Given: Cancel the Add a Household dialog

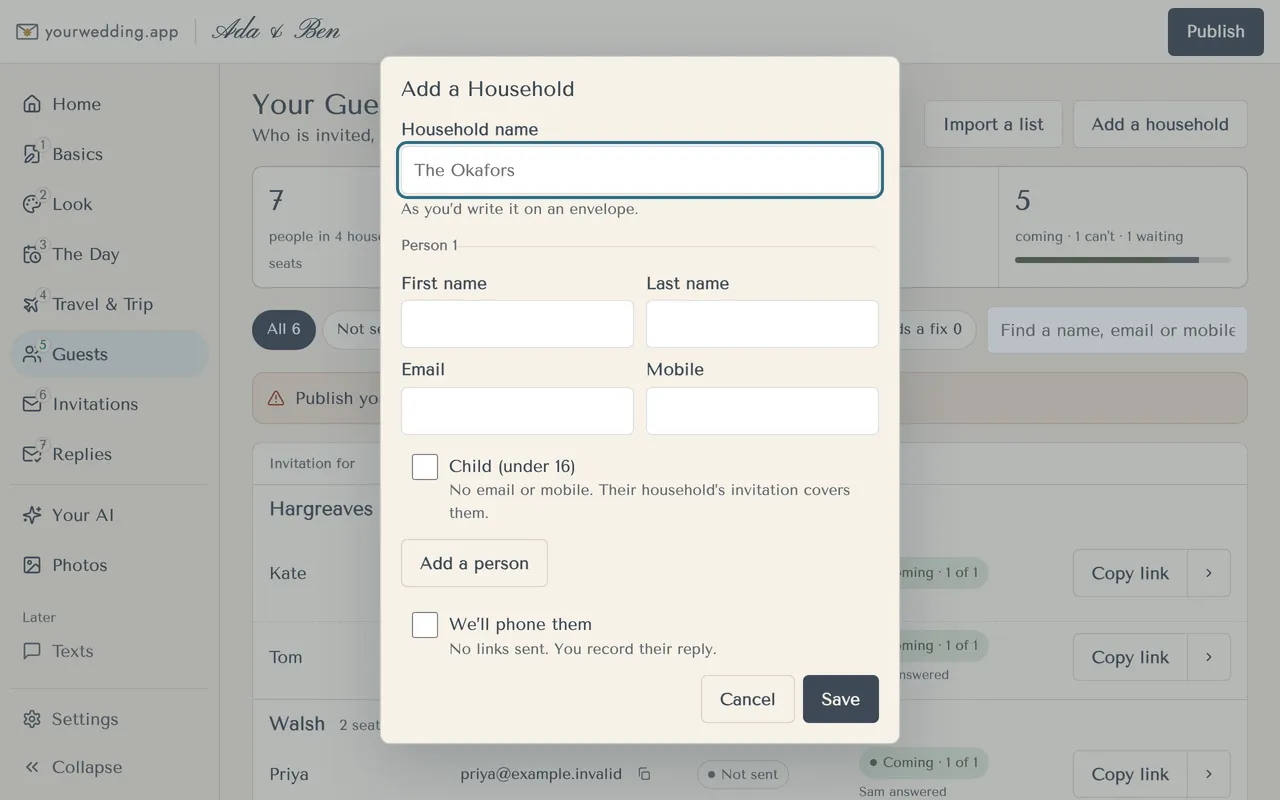Looking at the screenshot, I should [748, 699].
